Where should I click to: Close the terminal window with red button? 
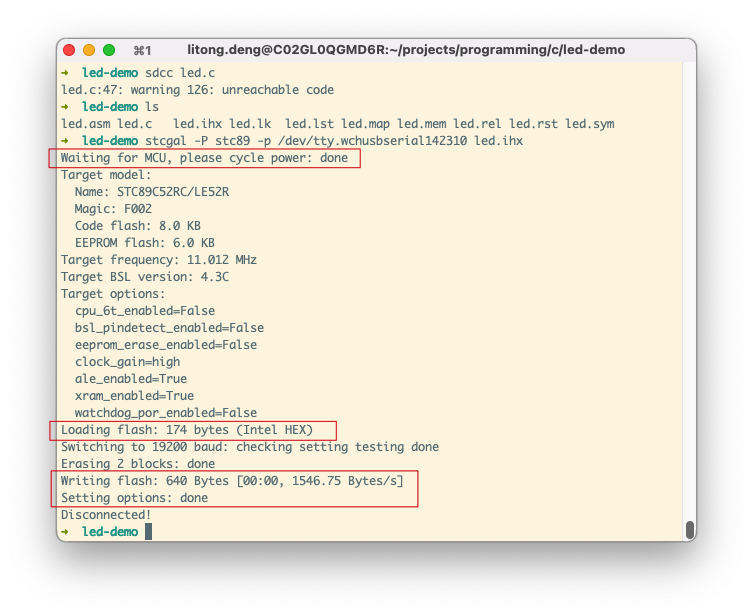pyautogui.click(x=69, y=50)
